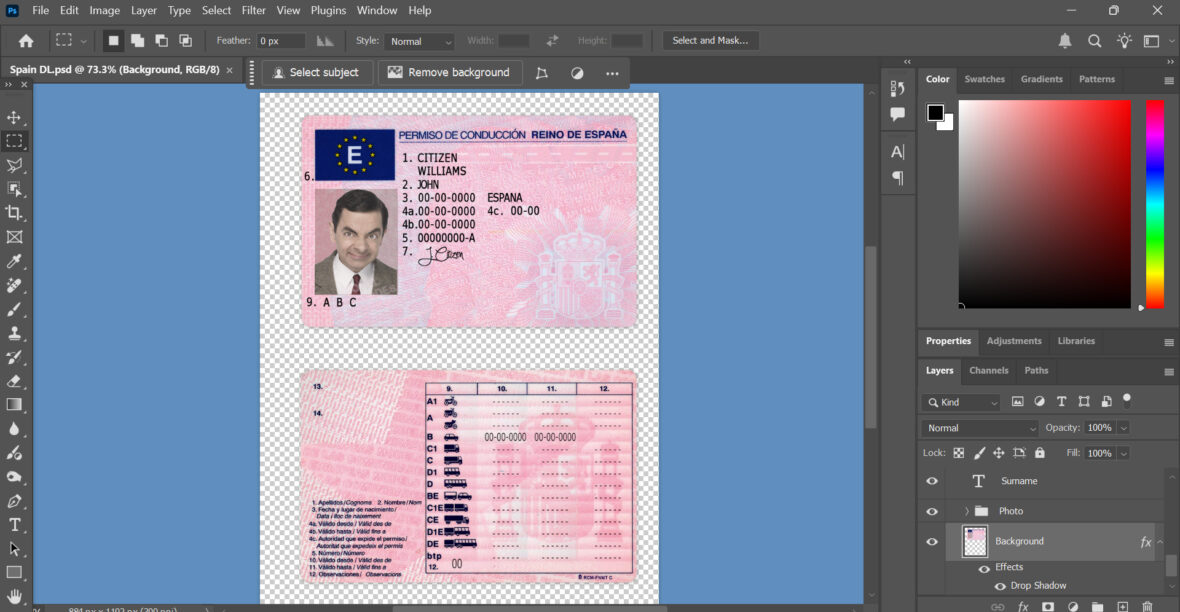Viewport: 1180px width, 612px height.
Task: Hide the Photo group layer
Action: coord(932,511)
